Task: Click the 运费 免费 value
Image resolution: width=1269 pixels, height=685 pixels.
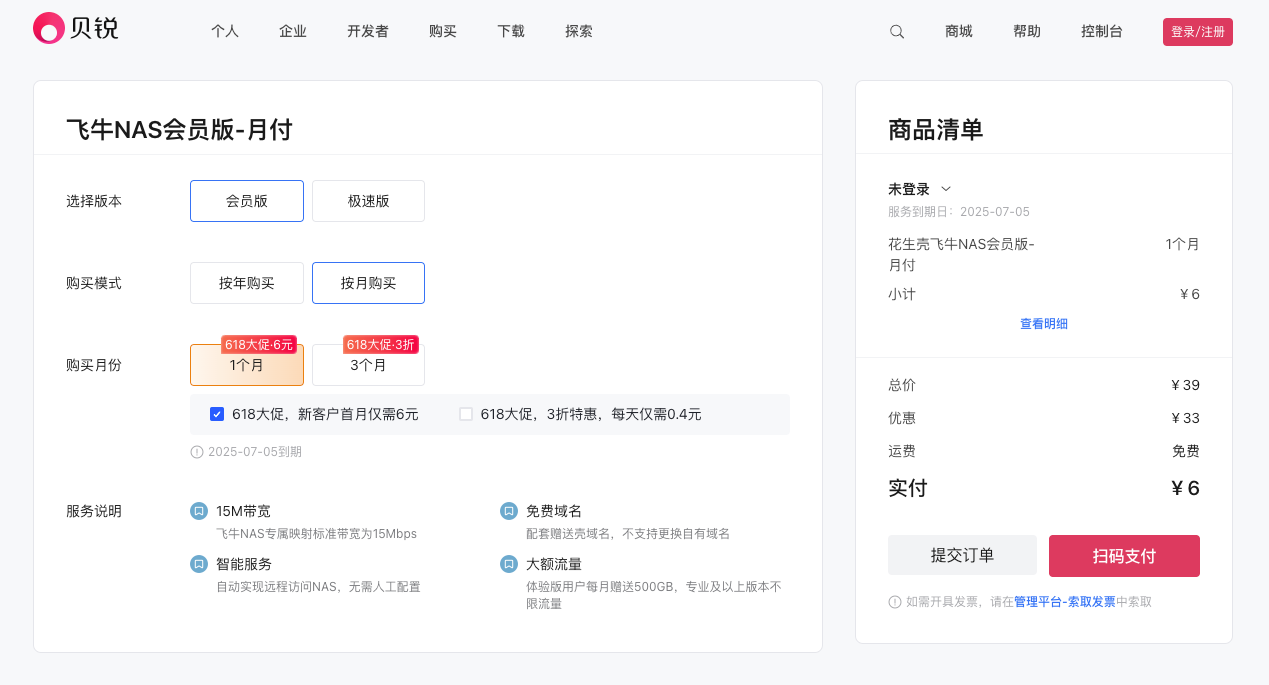Action: point(1186,451)
